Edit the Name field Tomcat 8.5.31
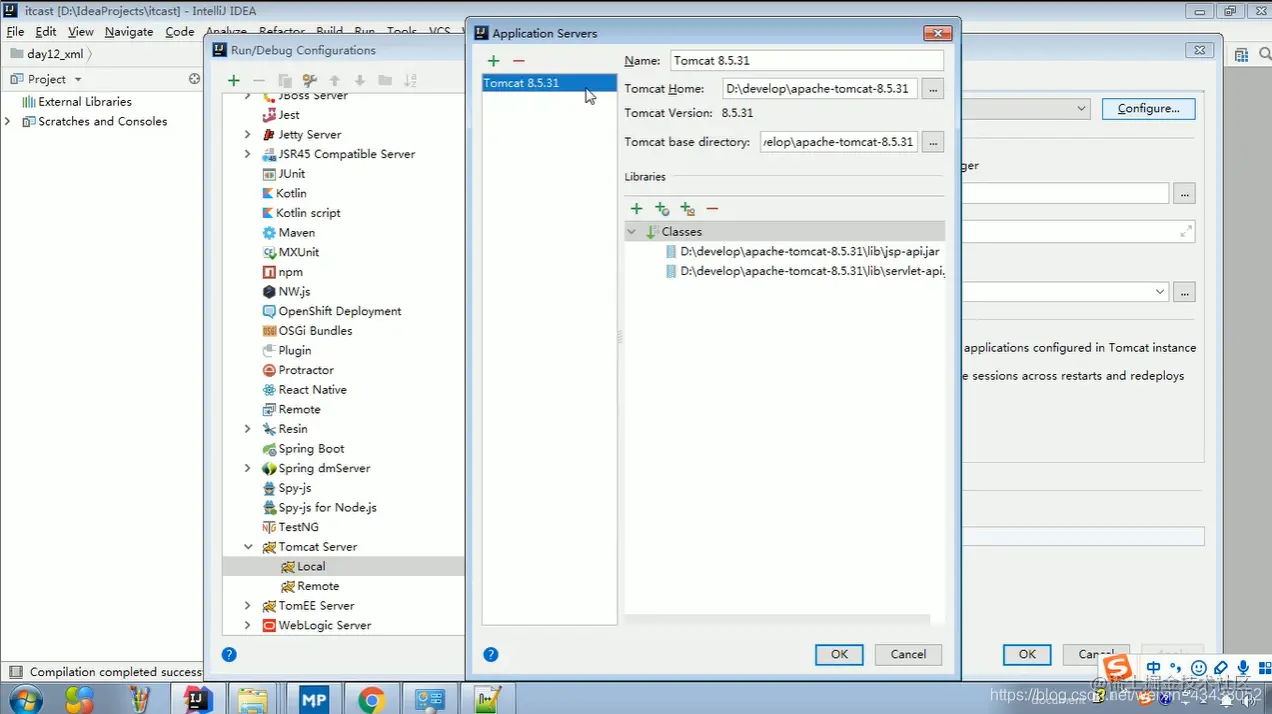 [806, 61]
